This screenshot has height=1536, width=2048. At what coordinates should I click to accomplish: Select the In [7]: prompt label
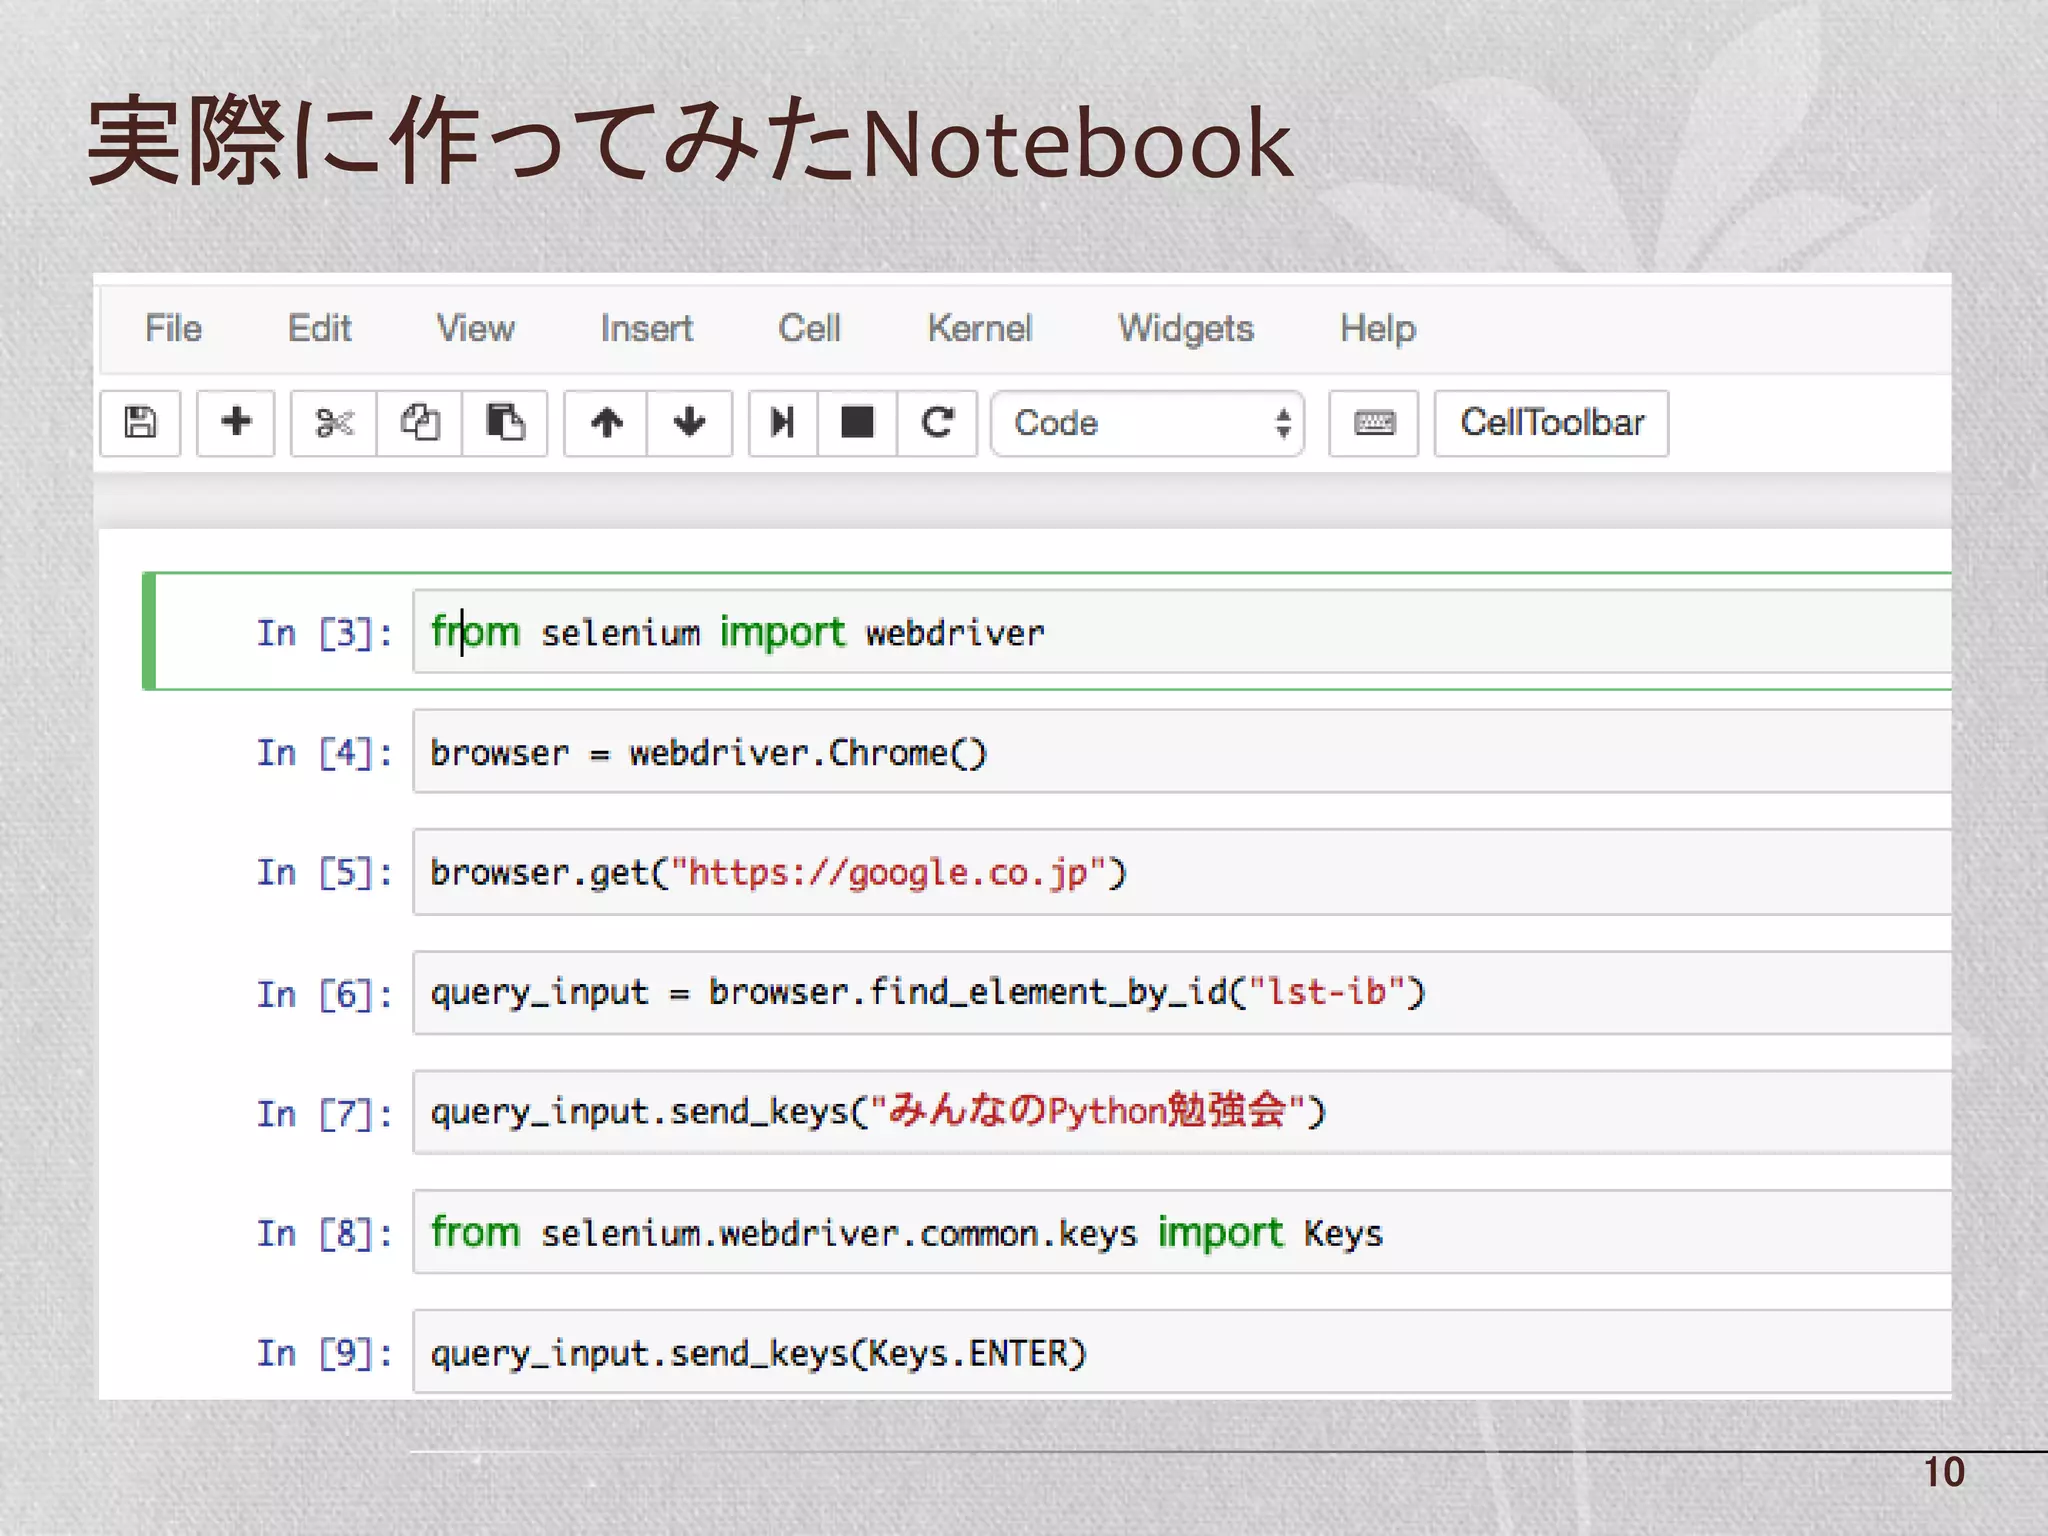325,1114
